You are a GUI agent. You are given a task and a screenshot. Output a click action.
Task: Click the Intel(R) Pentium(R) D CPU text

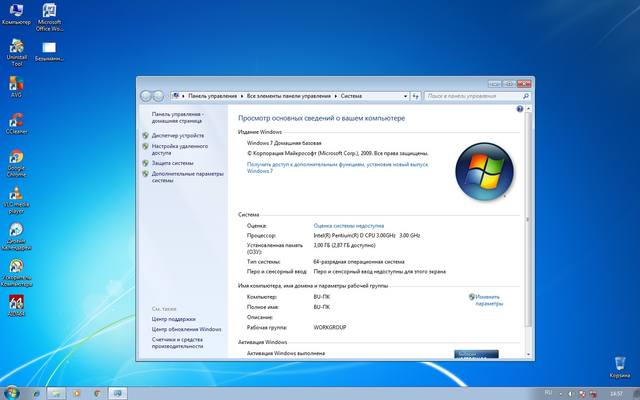click(x=367, y=236)
